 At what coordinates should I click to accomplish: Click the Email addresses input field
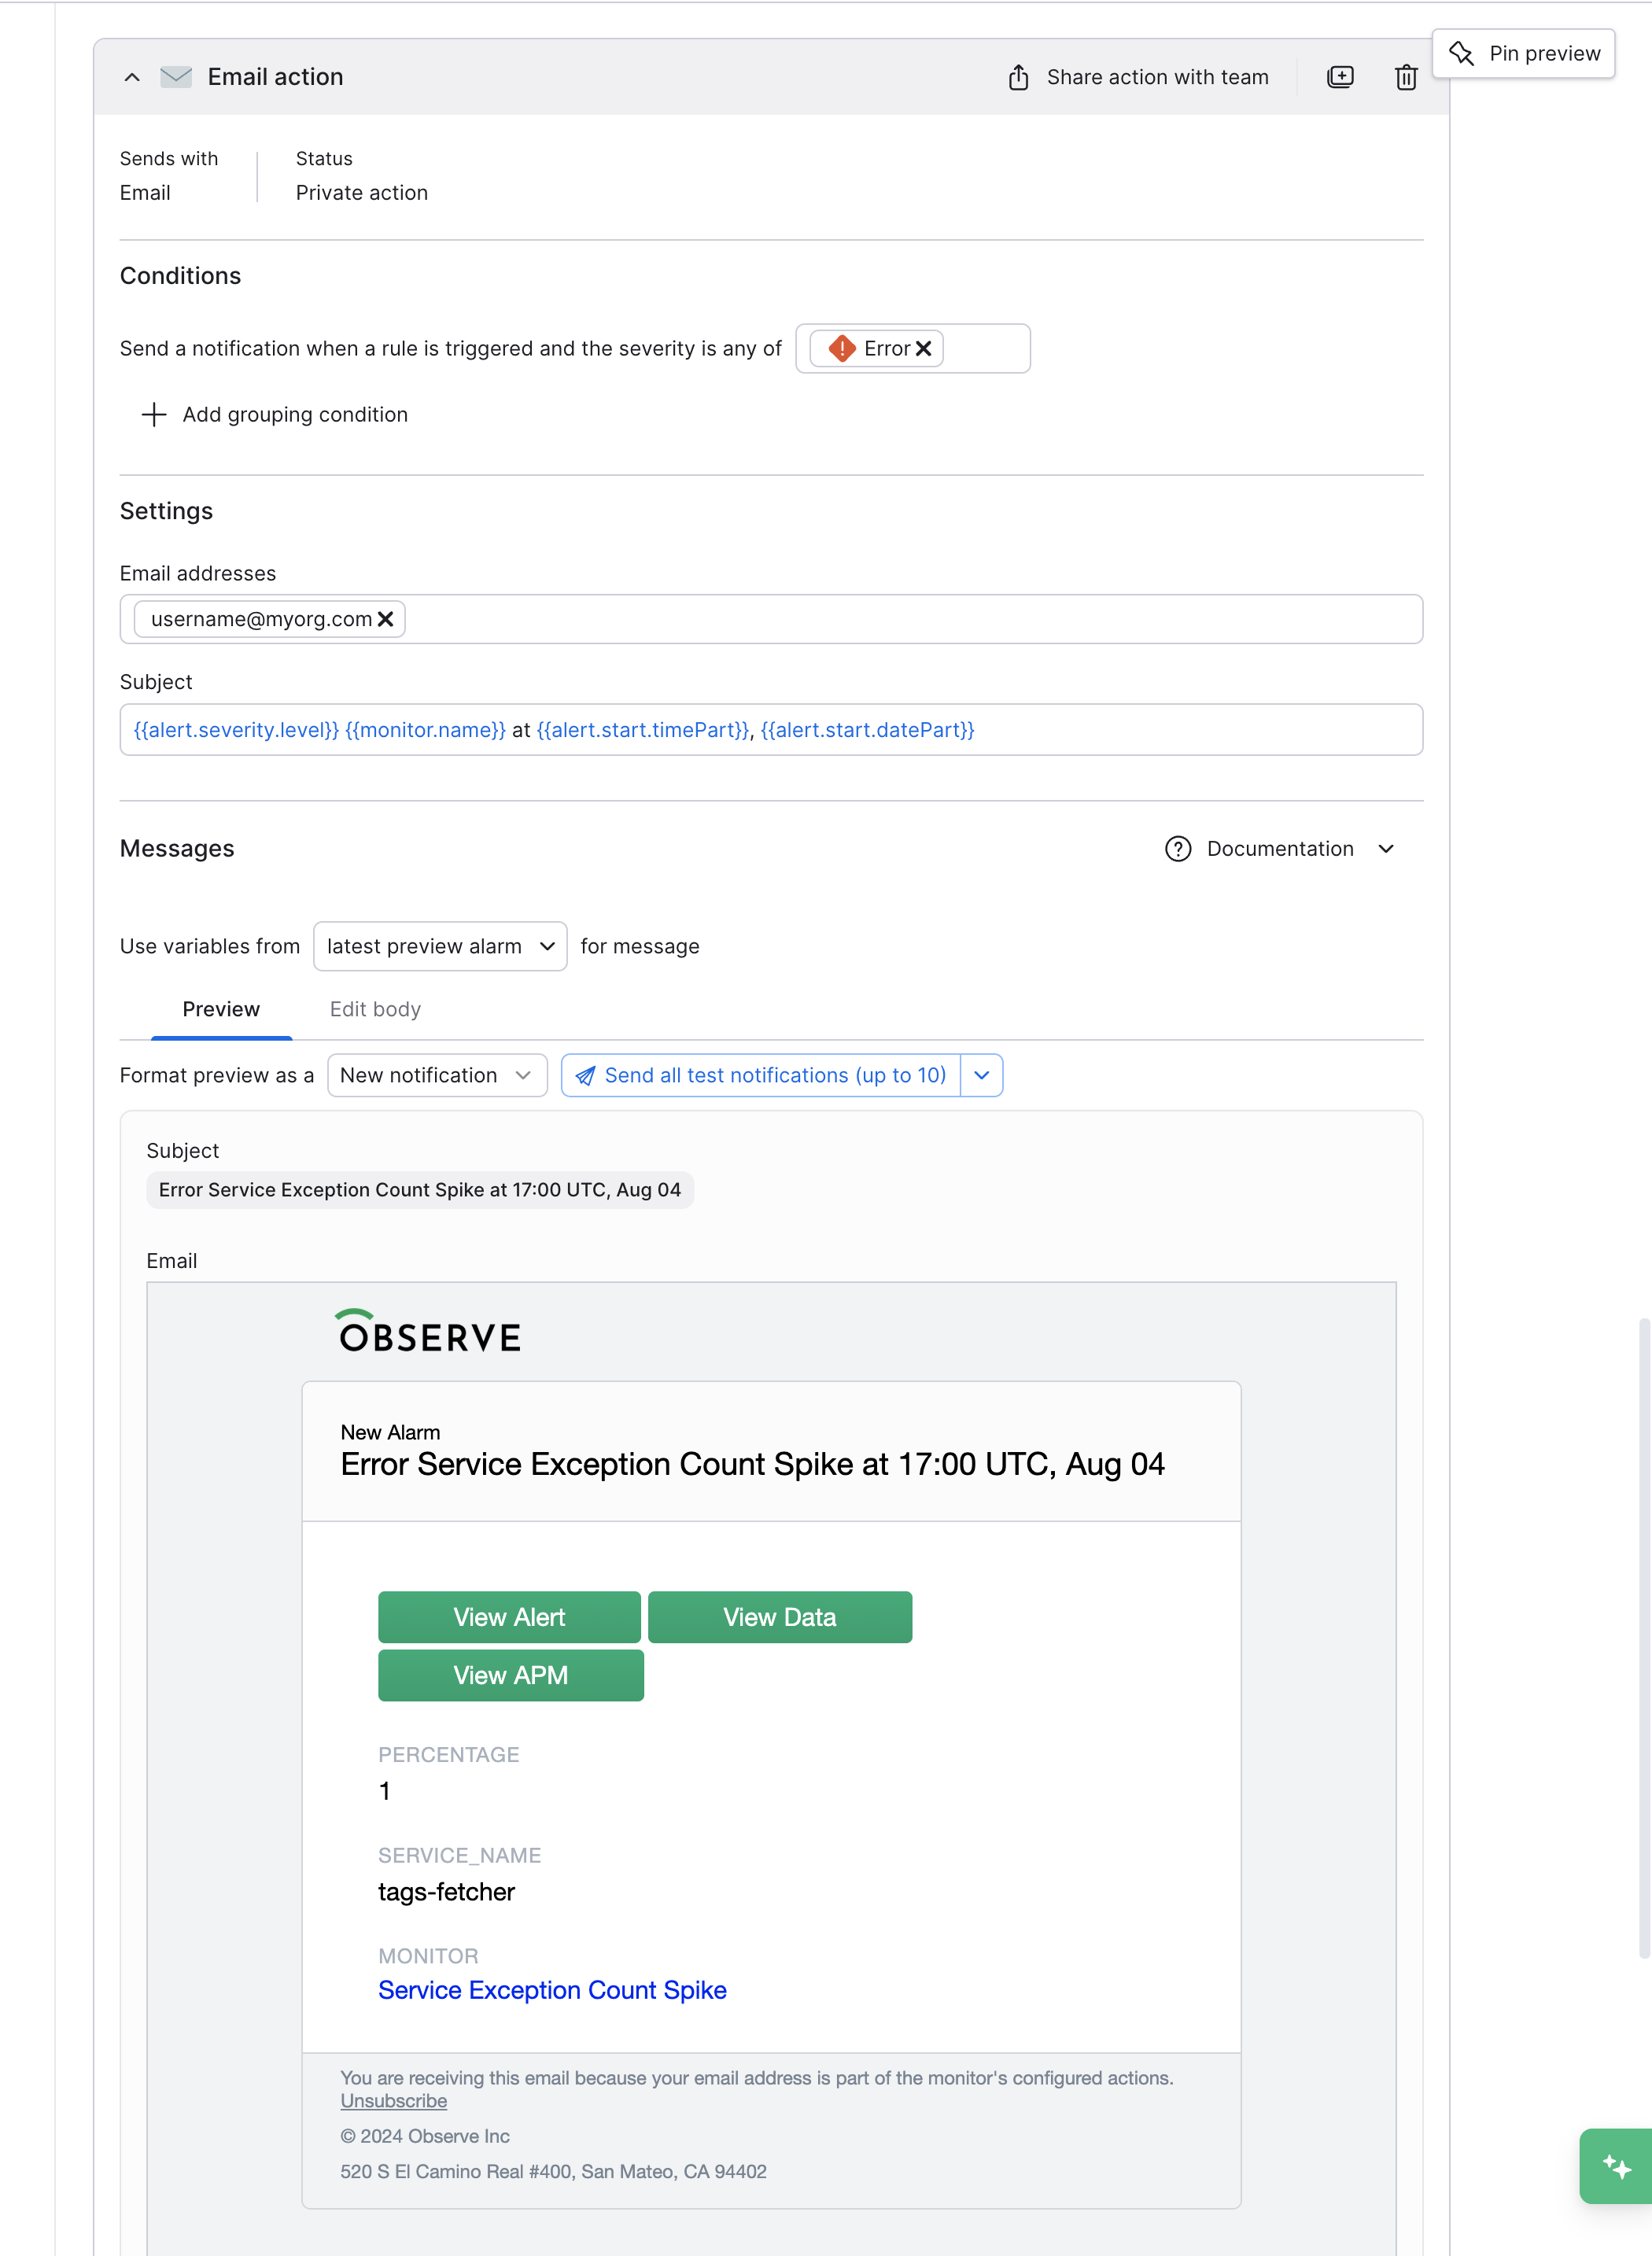[x=771, y=619]
